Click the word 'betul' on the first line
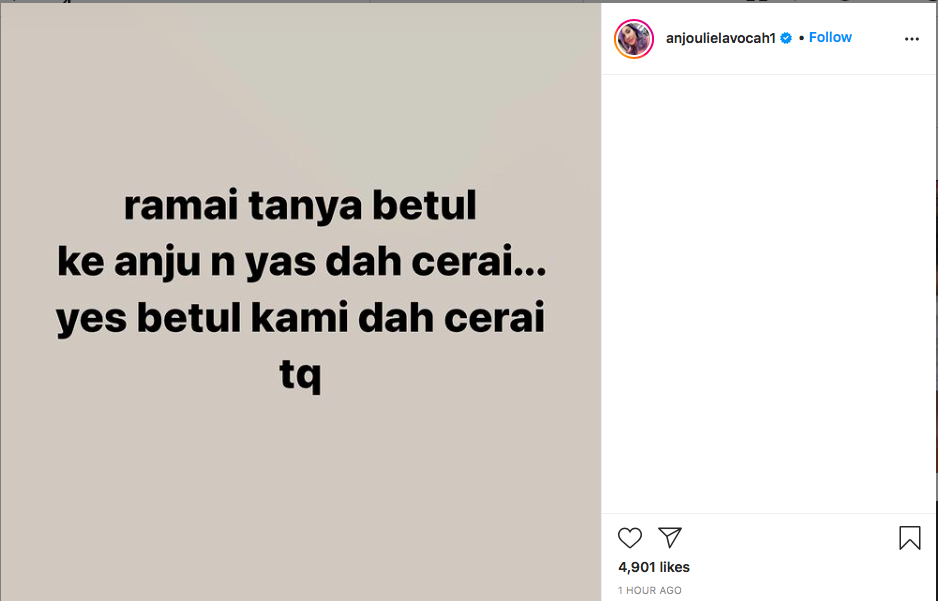This screenshot has width=938, height=601. click(424, 206)
